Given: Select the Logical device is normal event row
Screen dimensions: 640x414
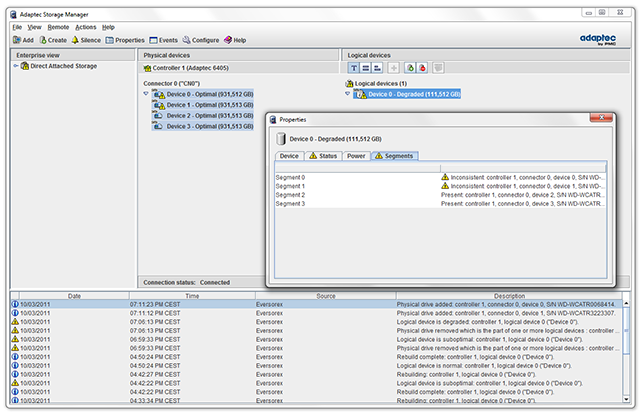Looking at the screenshot, I should [x=317, y=365].
